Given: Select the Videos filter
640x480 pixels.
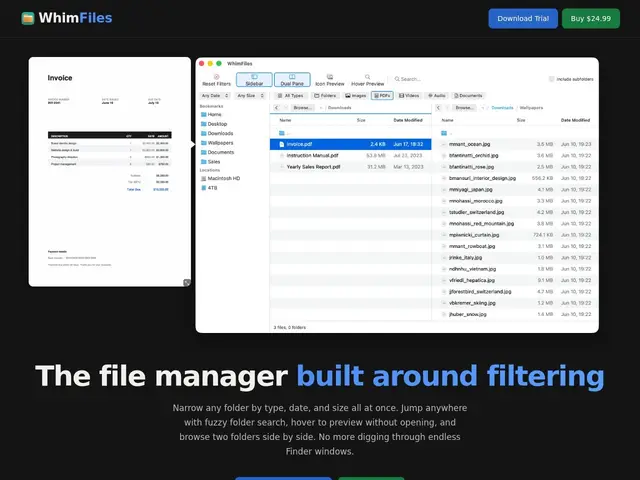Looking at the screenshot, I should coord(409,96).
